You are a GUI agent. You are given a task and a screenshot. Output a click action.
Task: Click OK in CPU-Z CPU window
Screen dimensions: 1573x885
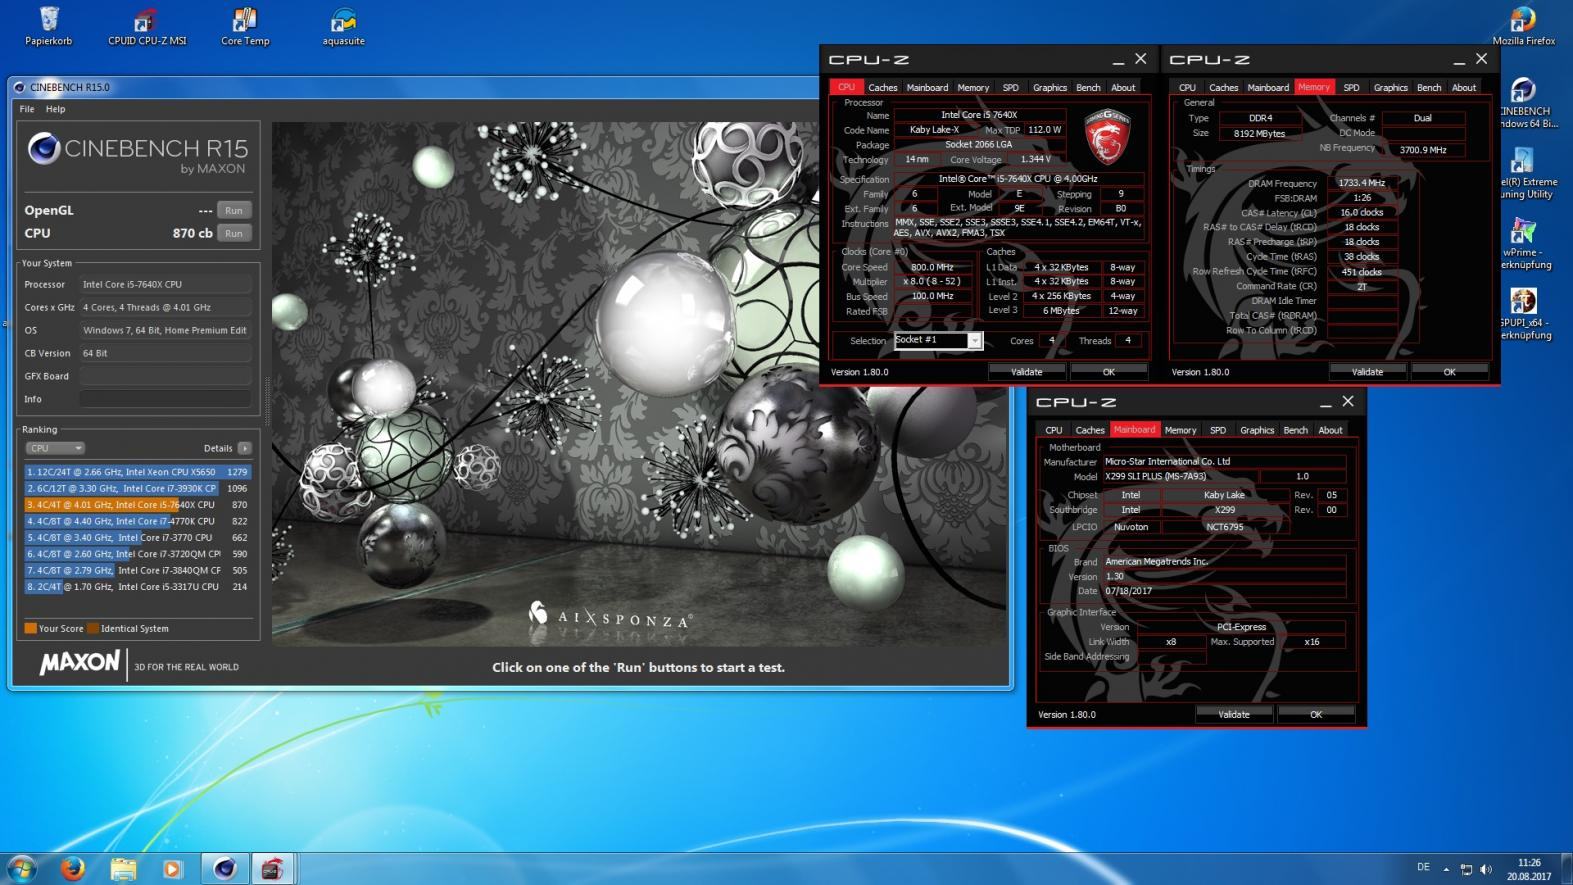1108,372
